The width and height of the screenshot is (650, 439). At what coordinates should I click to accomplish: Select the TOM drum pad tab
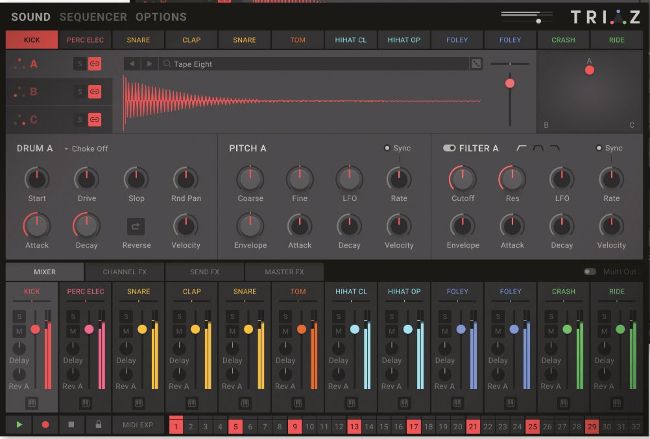pyautogui.click(x=298, y=40)
